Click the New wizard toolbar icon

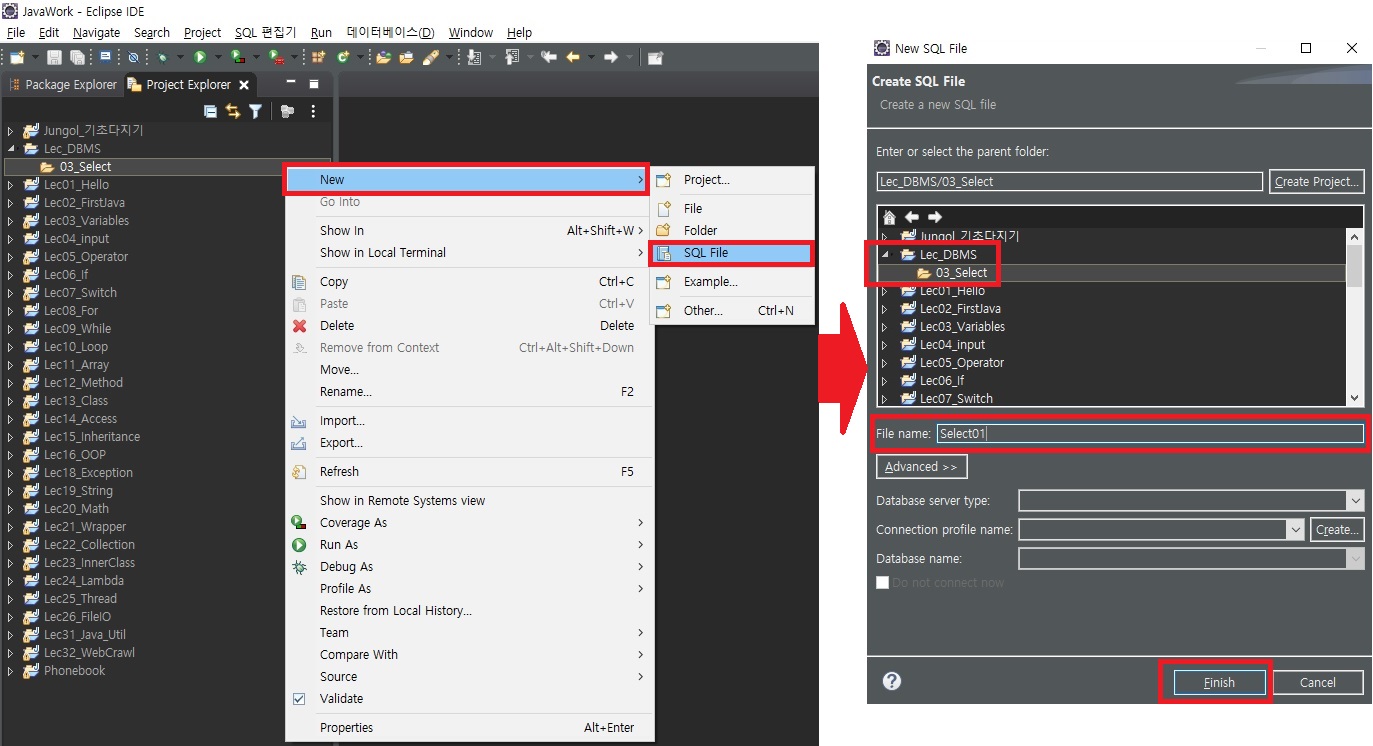click(x=17, y=57)
